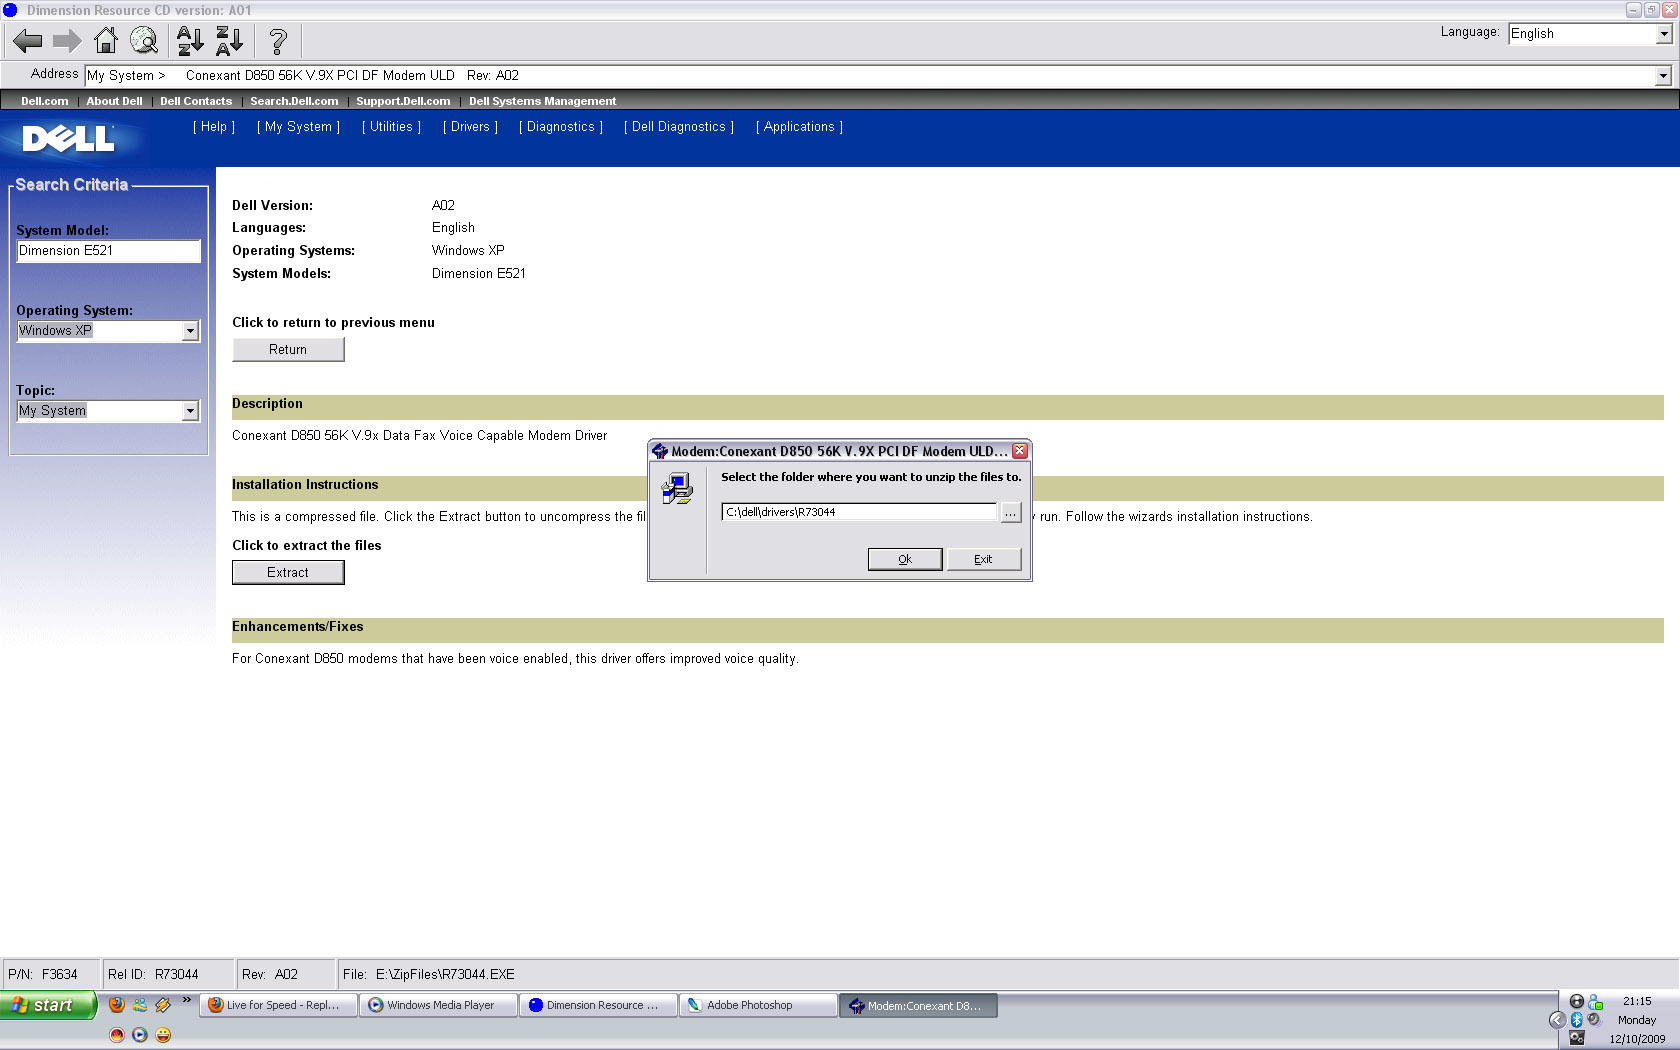
Task: Follow the Dell.com link
Action: (x=45, y=101)
